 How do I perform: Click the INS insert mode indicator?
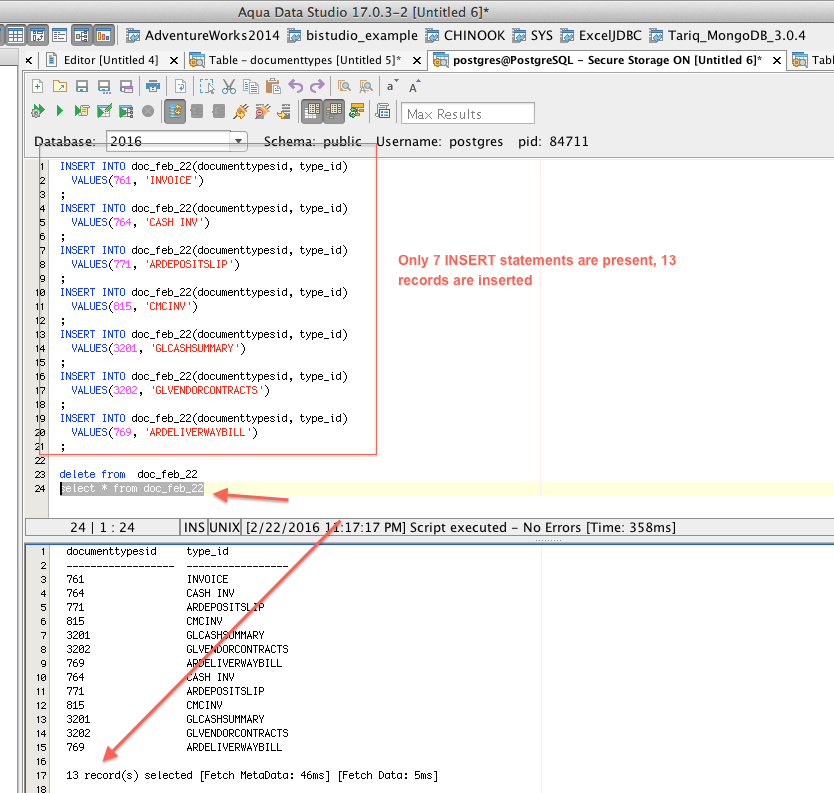(194, 527)
